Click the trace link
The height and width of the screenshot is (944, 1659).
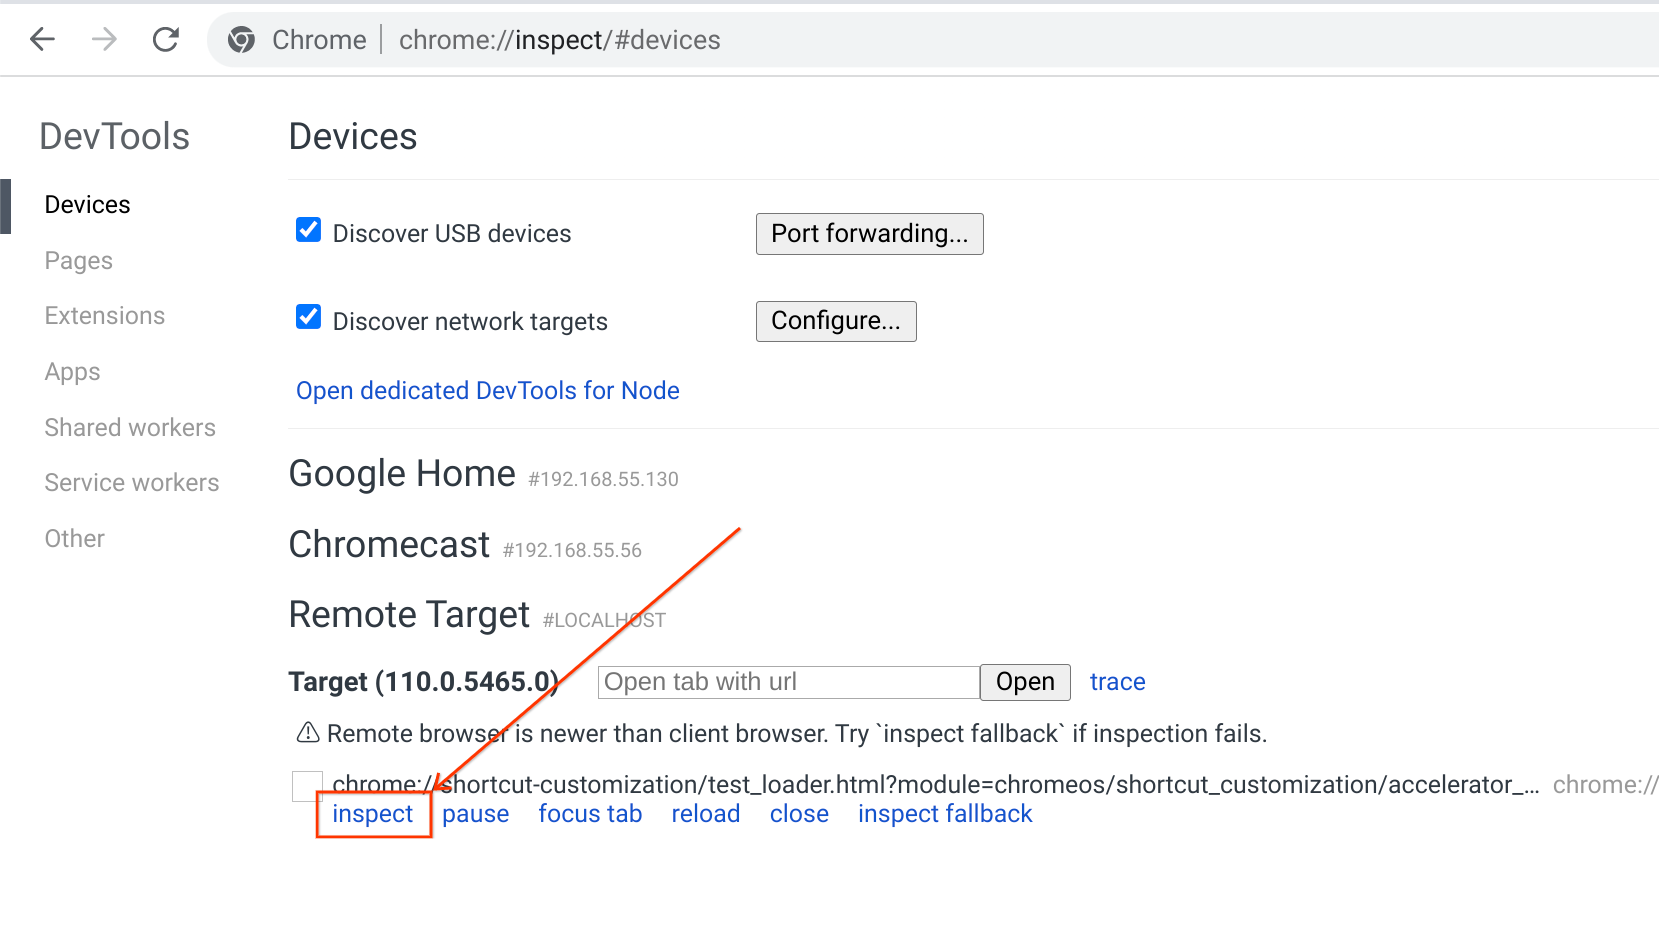[1117, 682]
